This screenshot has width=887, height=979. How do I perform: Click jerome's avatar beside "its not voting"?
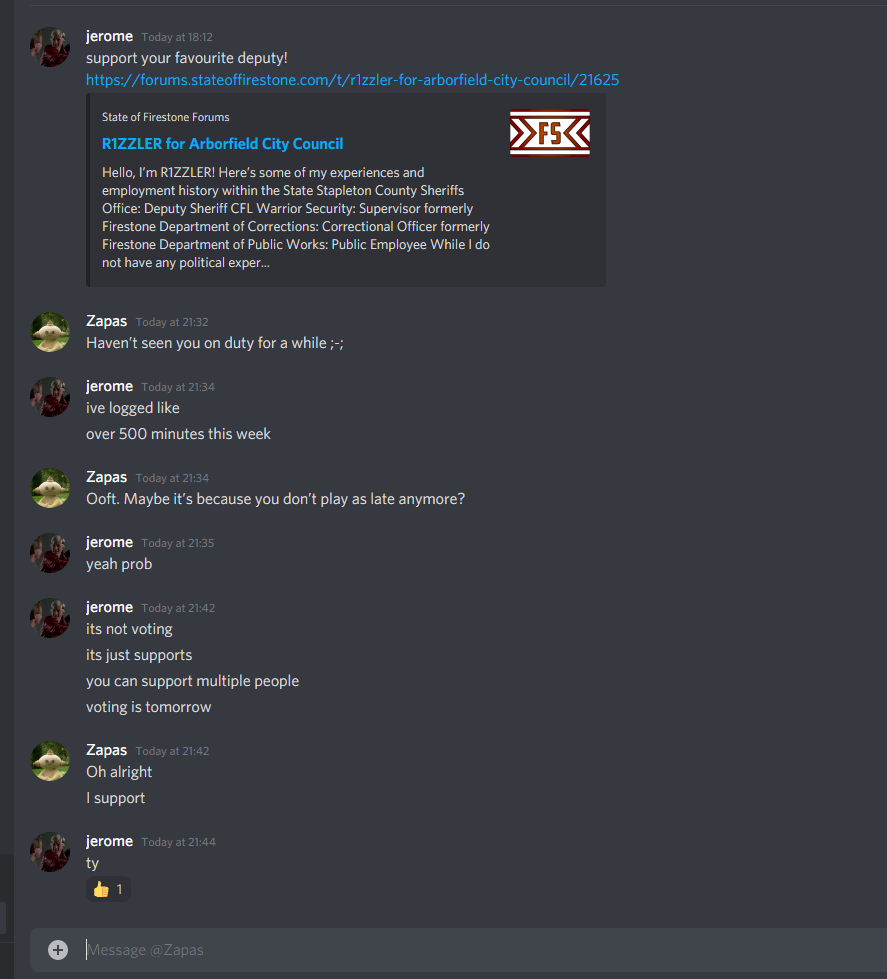pos(50,617)
